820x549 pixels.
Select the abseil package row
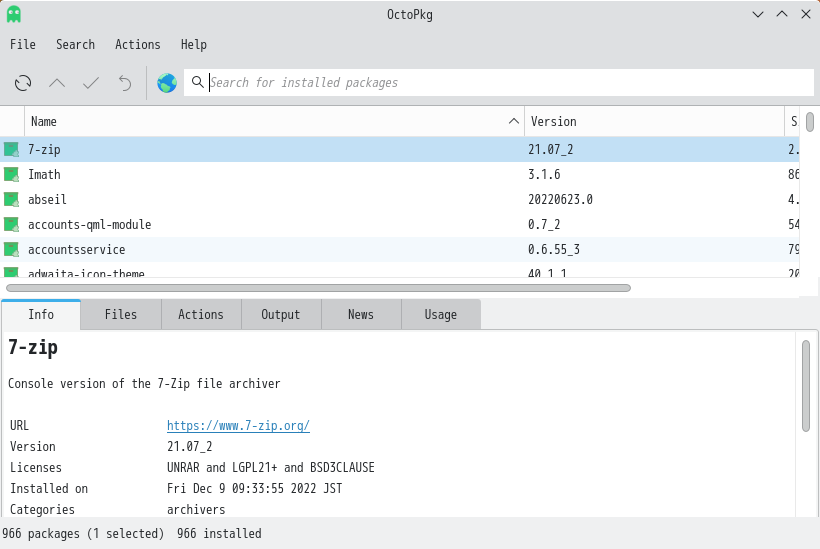[x=400, y=200]
